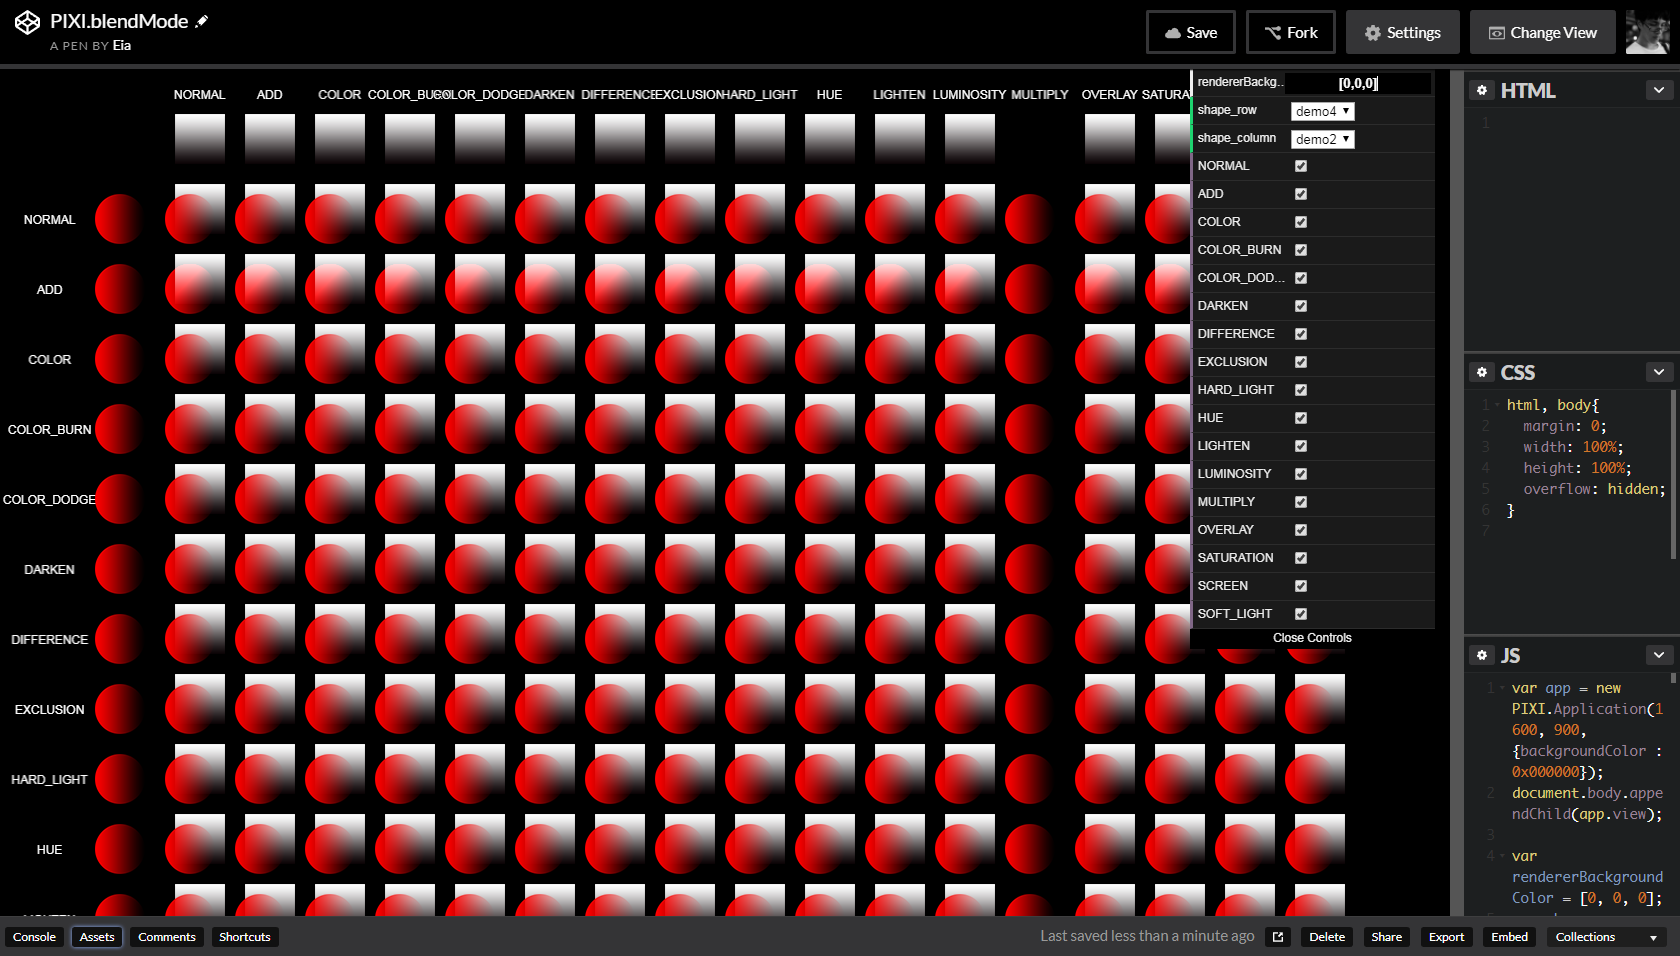This screenshot has width=1680, height=956.
Task: Click the Settings gear button
Action: click(1402, 32)
